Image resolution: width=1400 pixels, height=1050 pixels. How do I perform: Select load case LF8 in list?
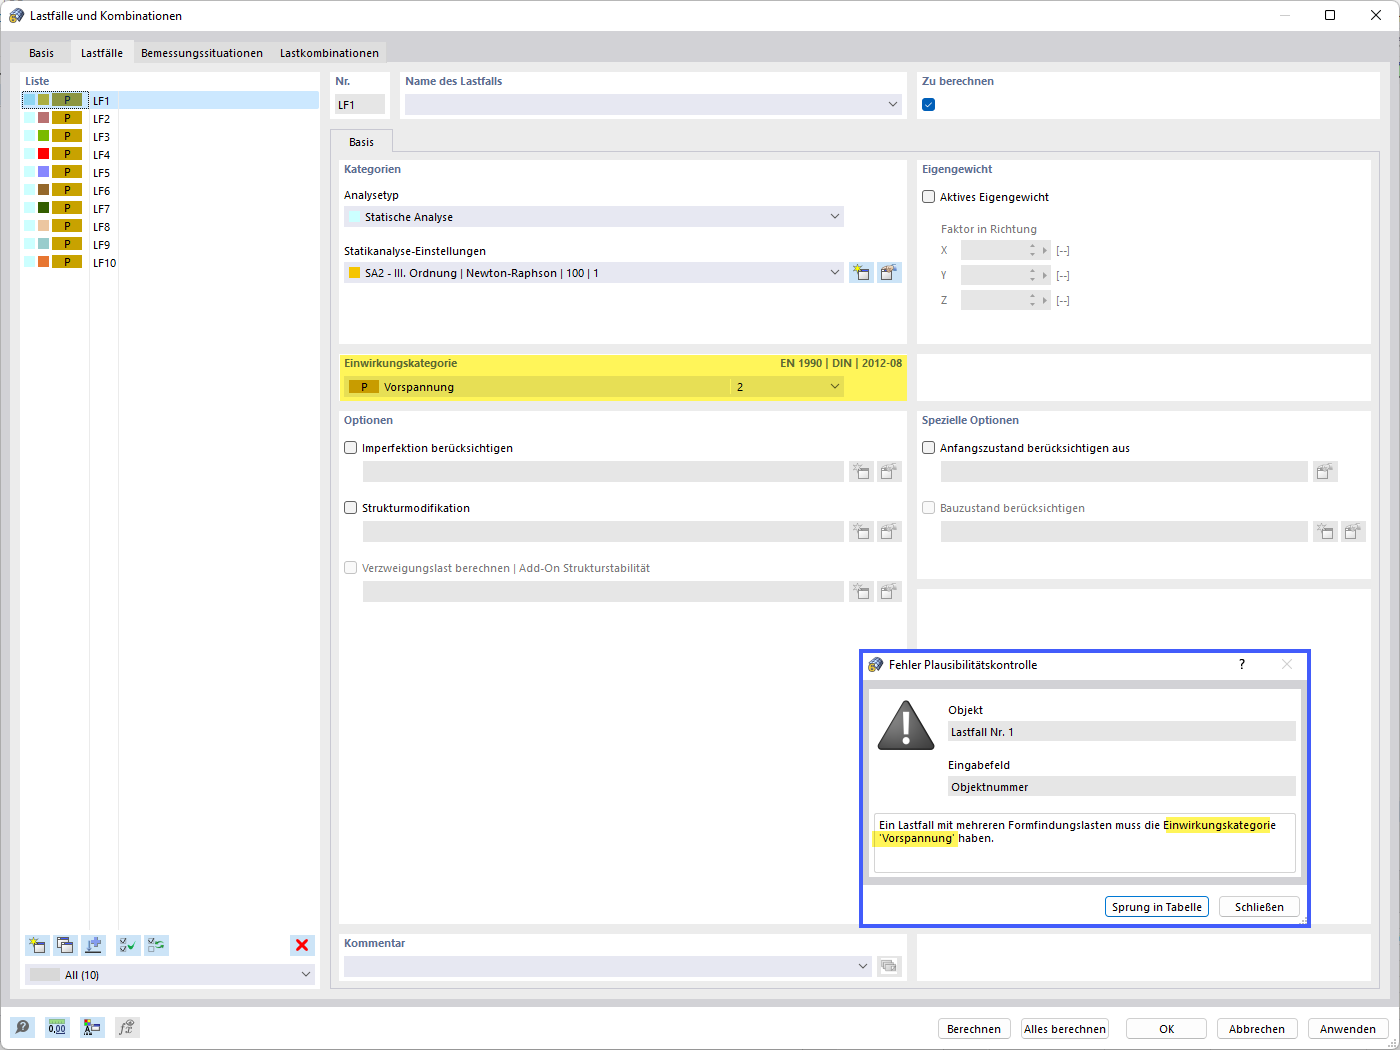click(x=170, y=226)
